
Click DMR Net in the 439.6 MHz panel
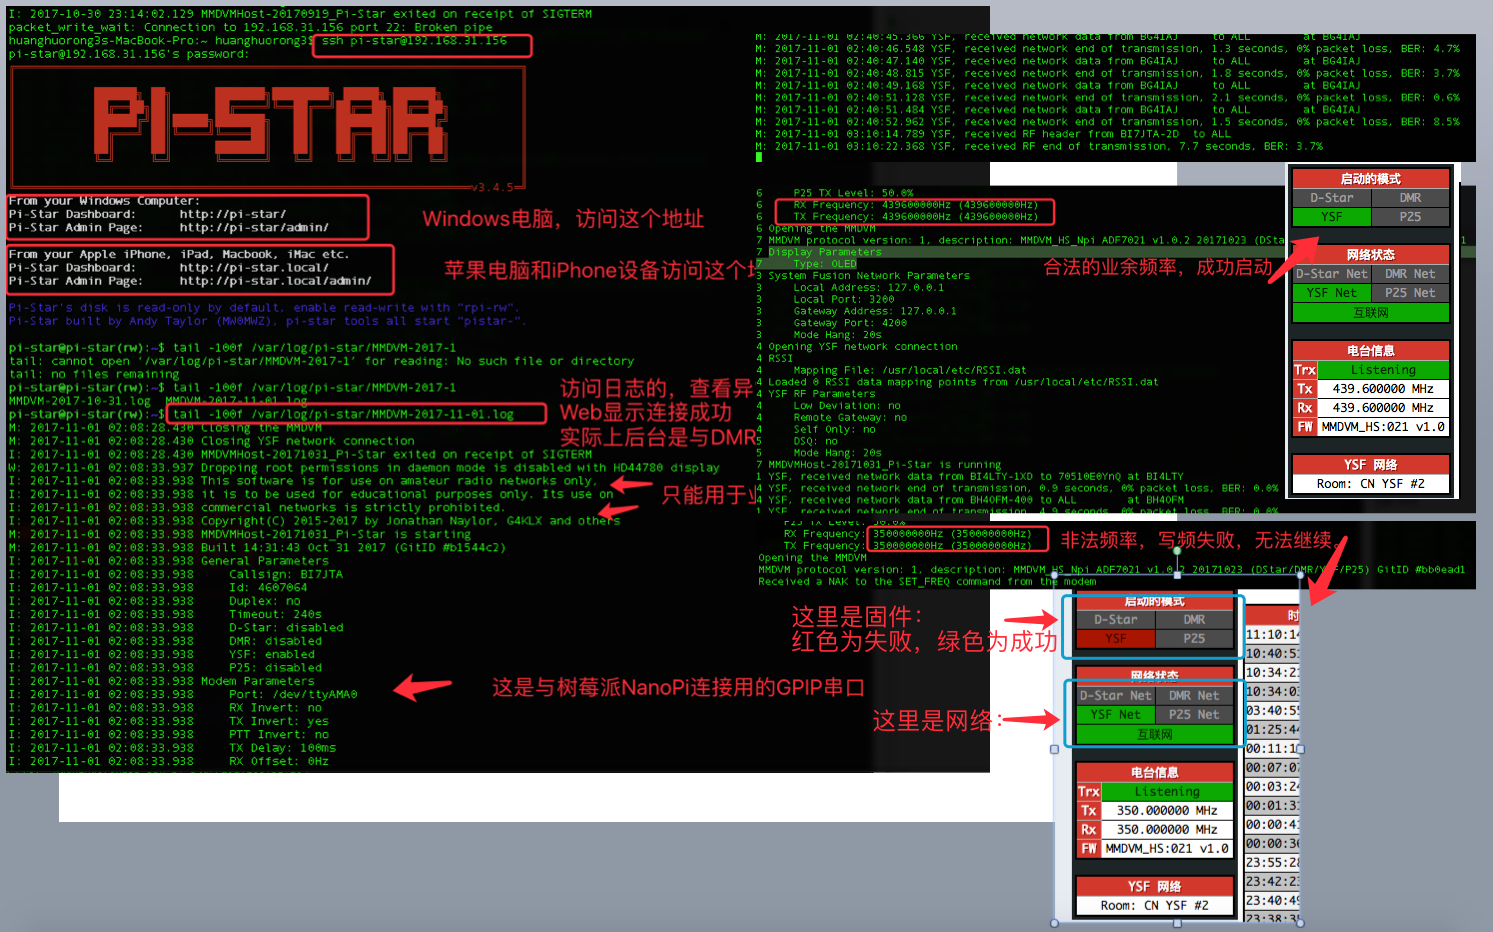click(1410, 274)
